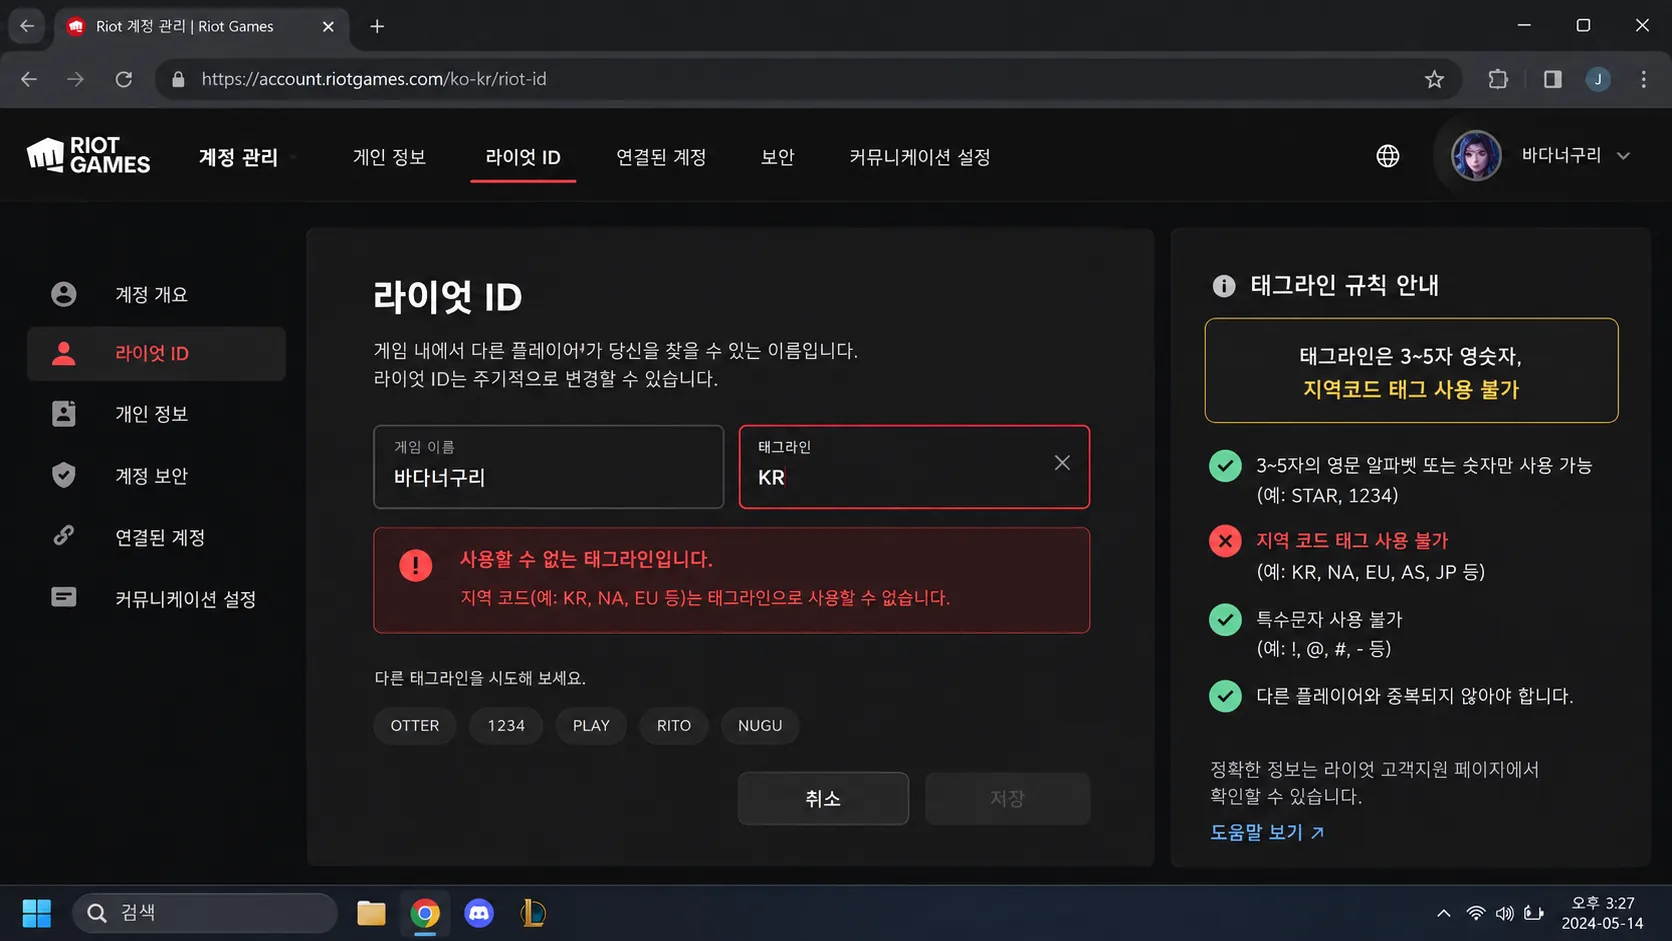
Task: Open the browser extensions puzzle icon
Action: 1497,79
